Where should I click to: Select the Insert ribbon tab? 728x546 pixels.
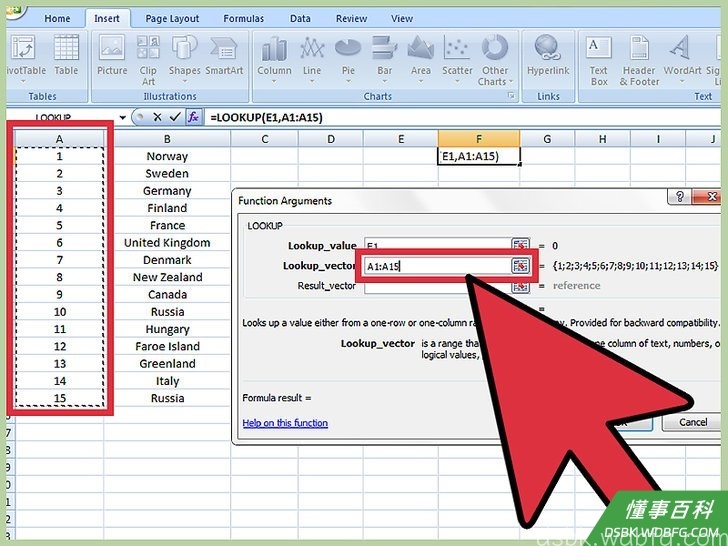pyautogui.click(x=107, y=19)
